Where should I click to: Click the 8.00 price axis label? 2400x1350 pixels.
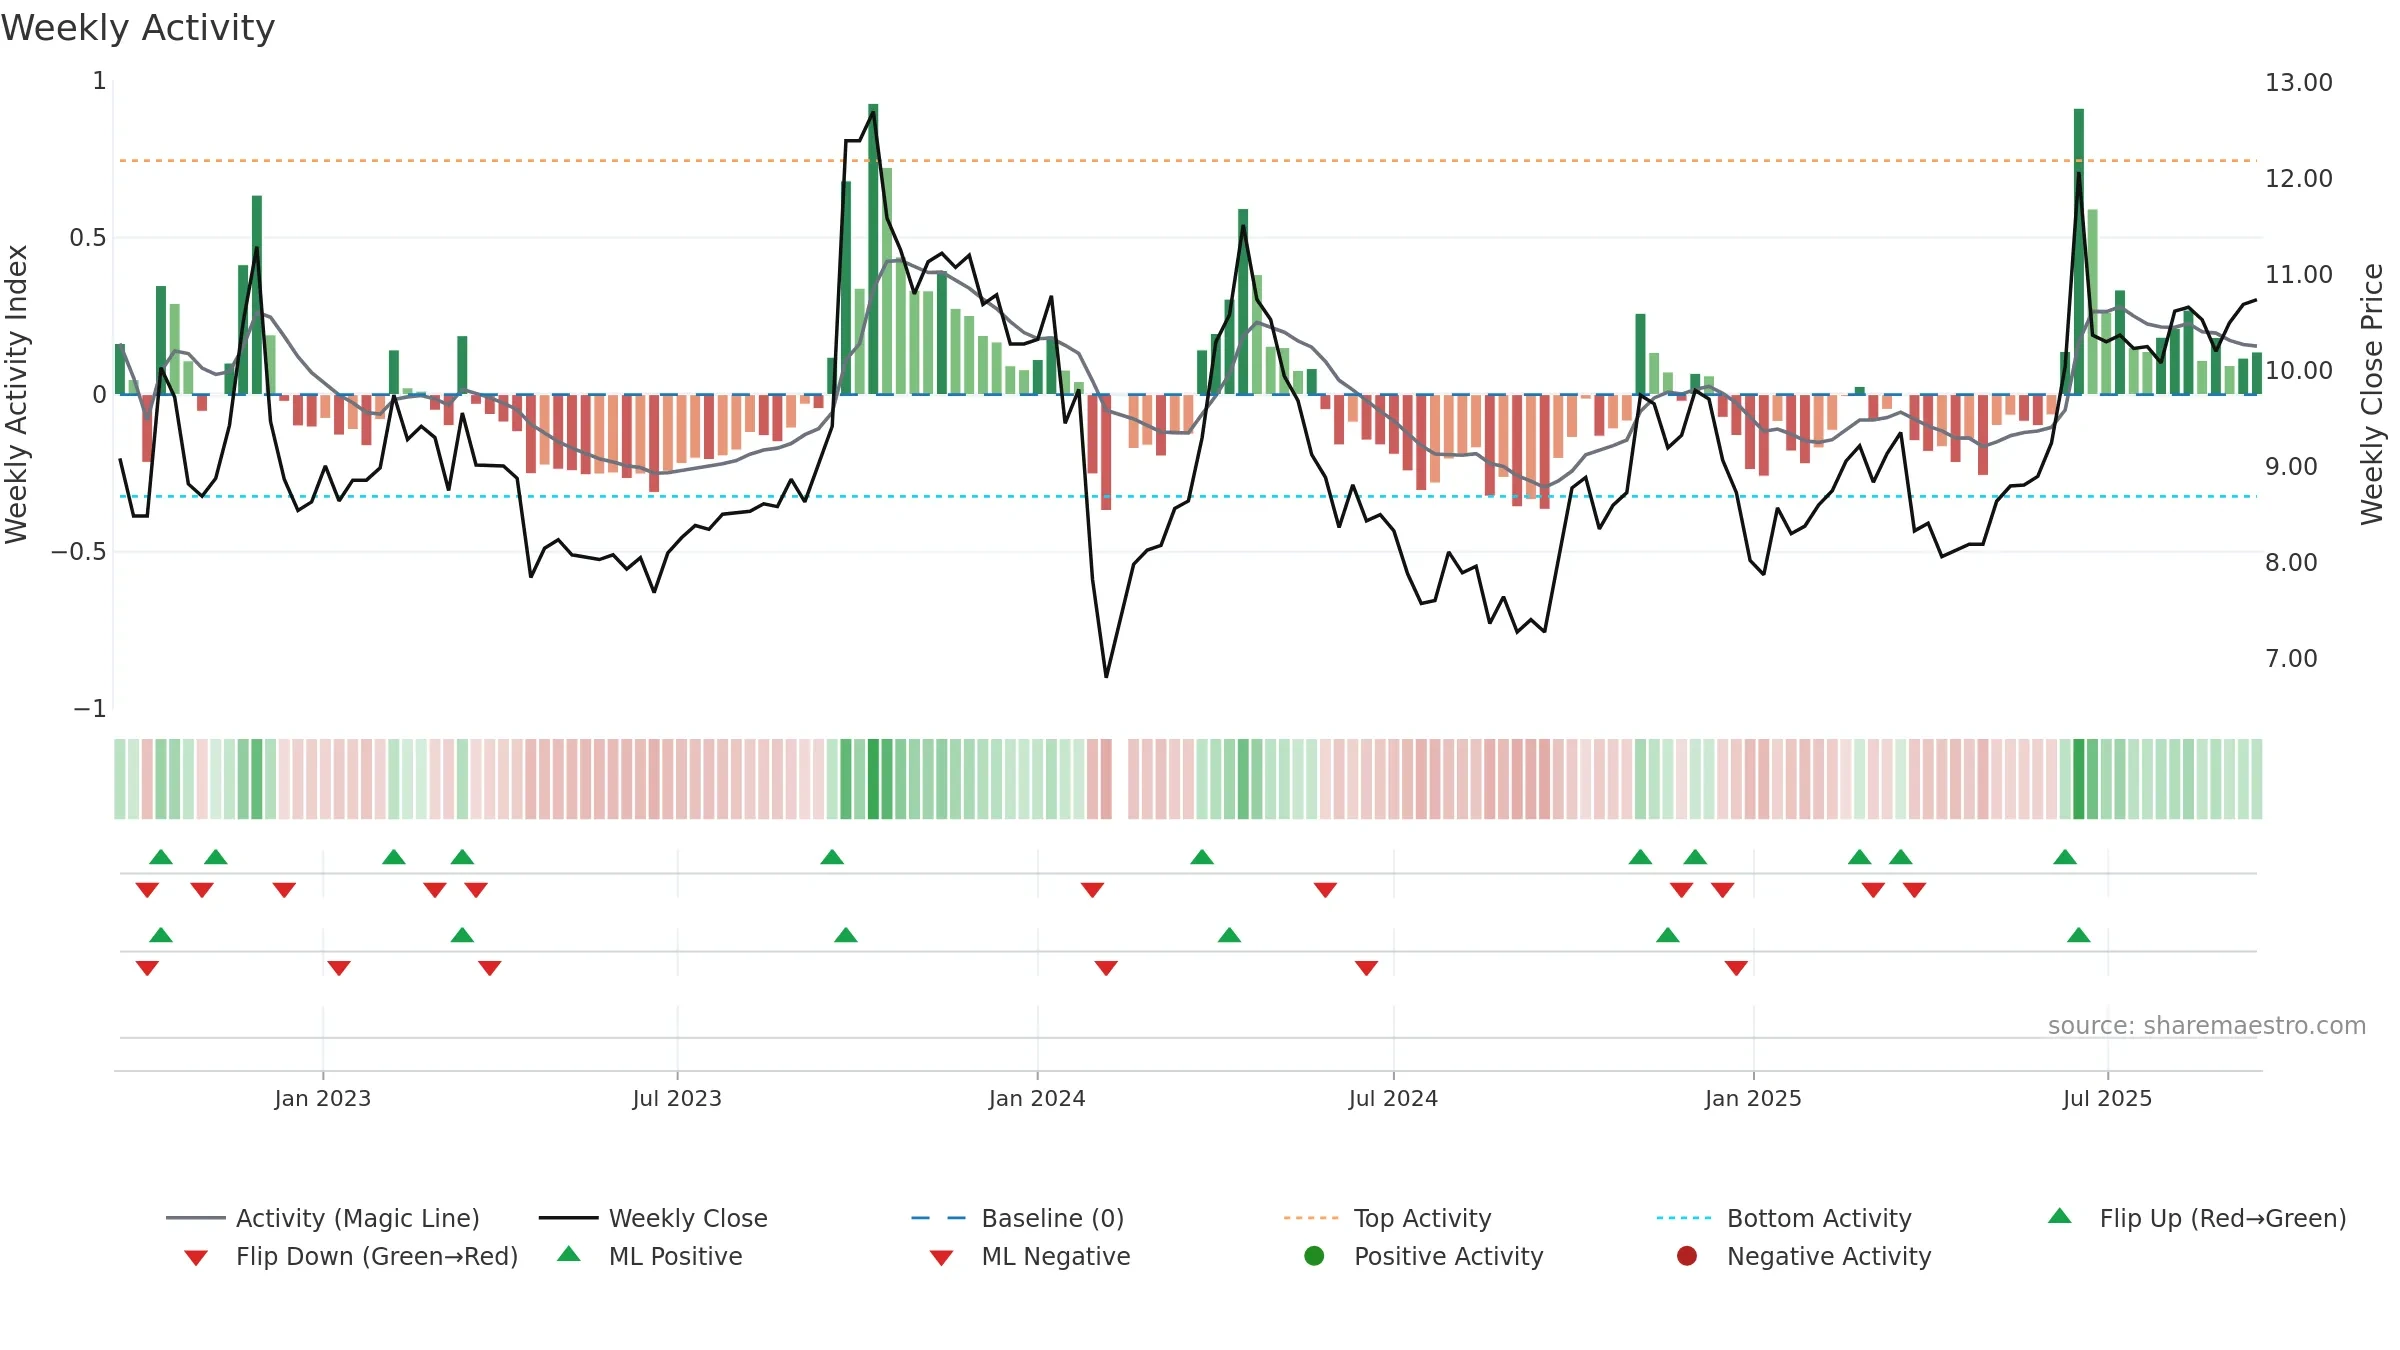coord(2290,562)
